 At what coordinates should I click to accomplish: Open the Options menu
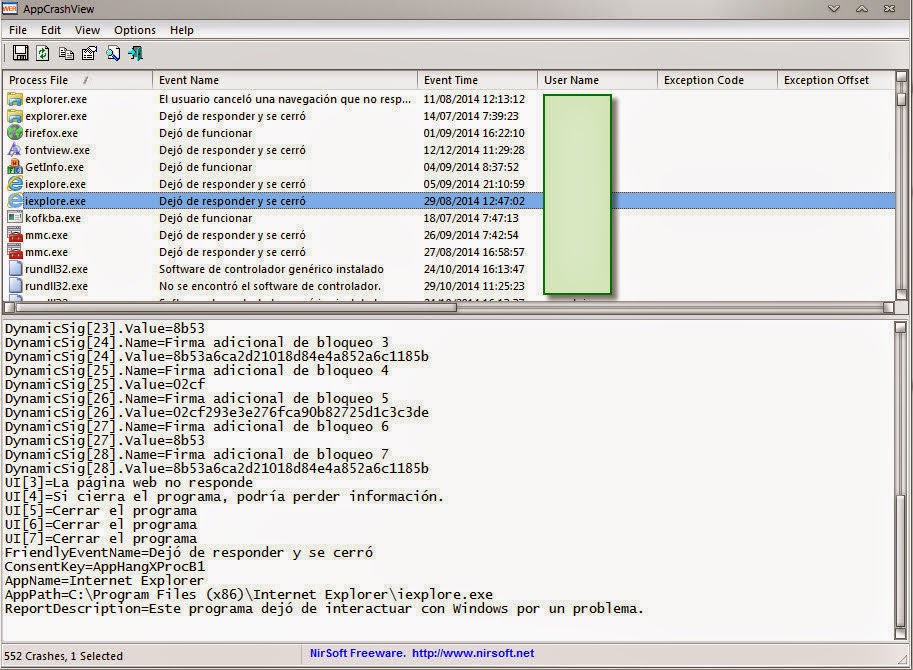point(135,30)
